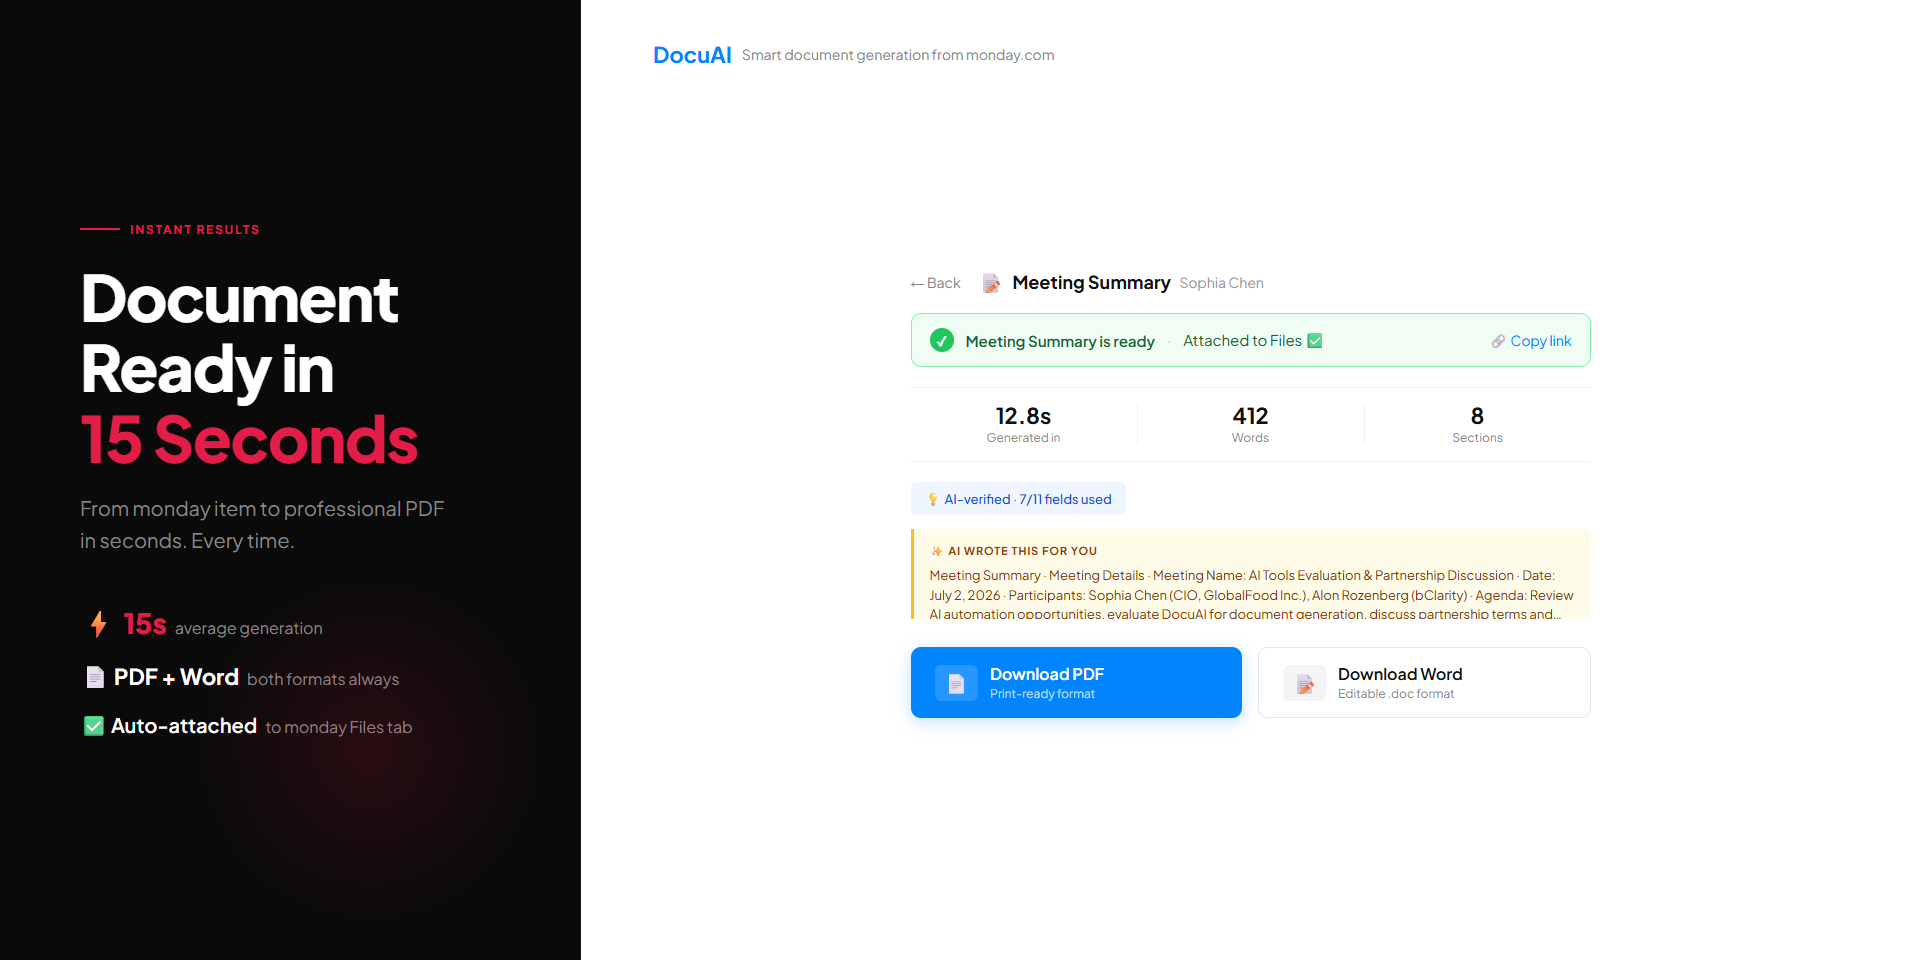This screenshot has width=1920, height=960.
Task: Click the 12.8s generated time value
Action: (1023, 416)
